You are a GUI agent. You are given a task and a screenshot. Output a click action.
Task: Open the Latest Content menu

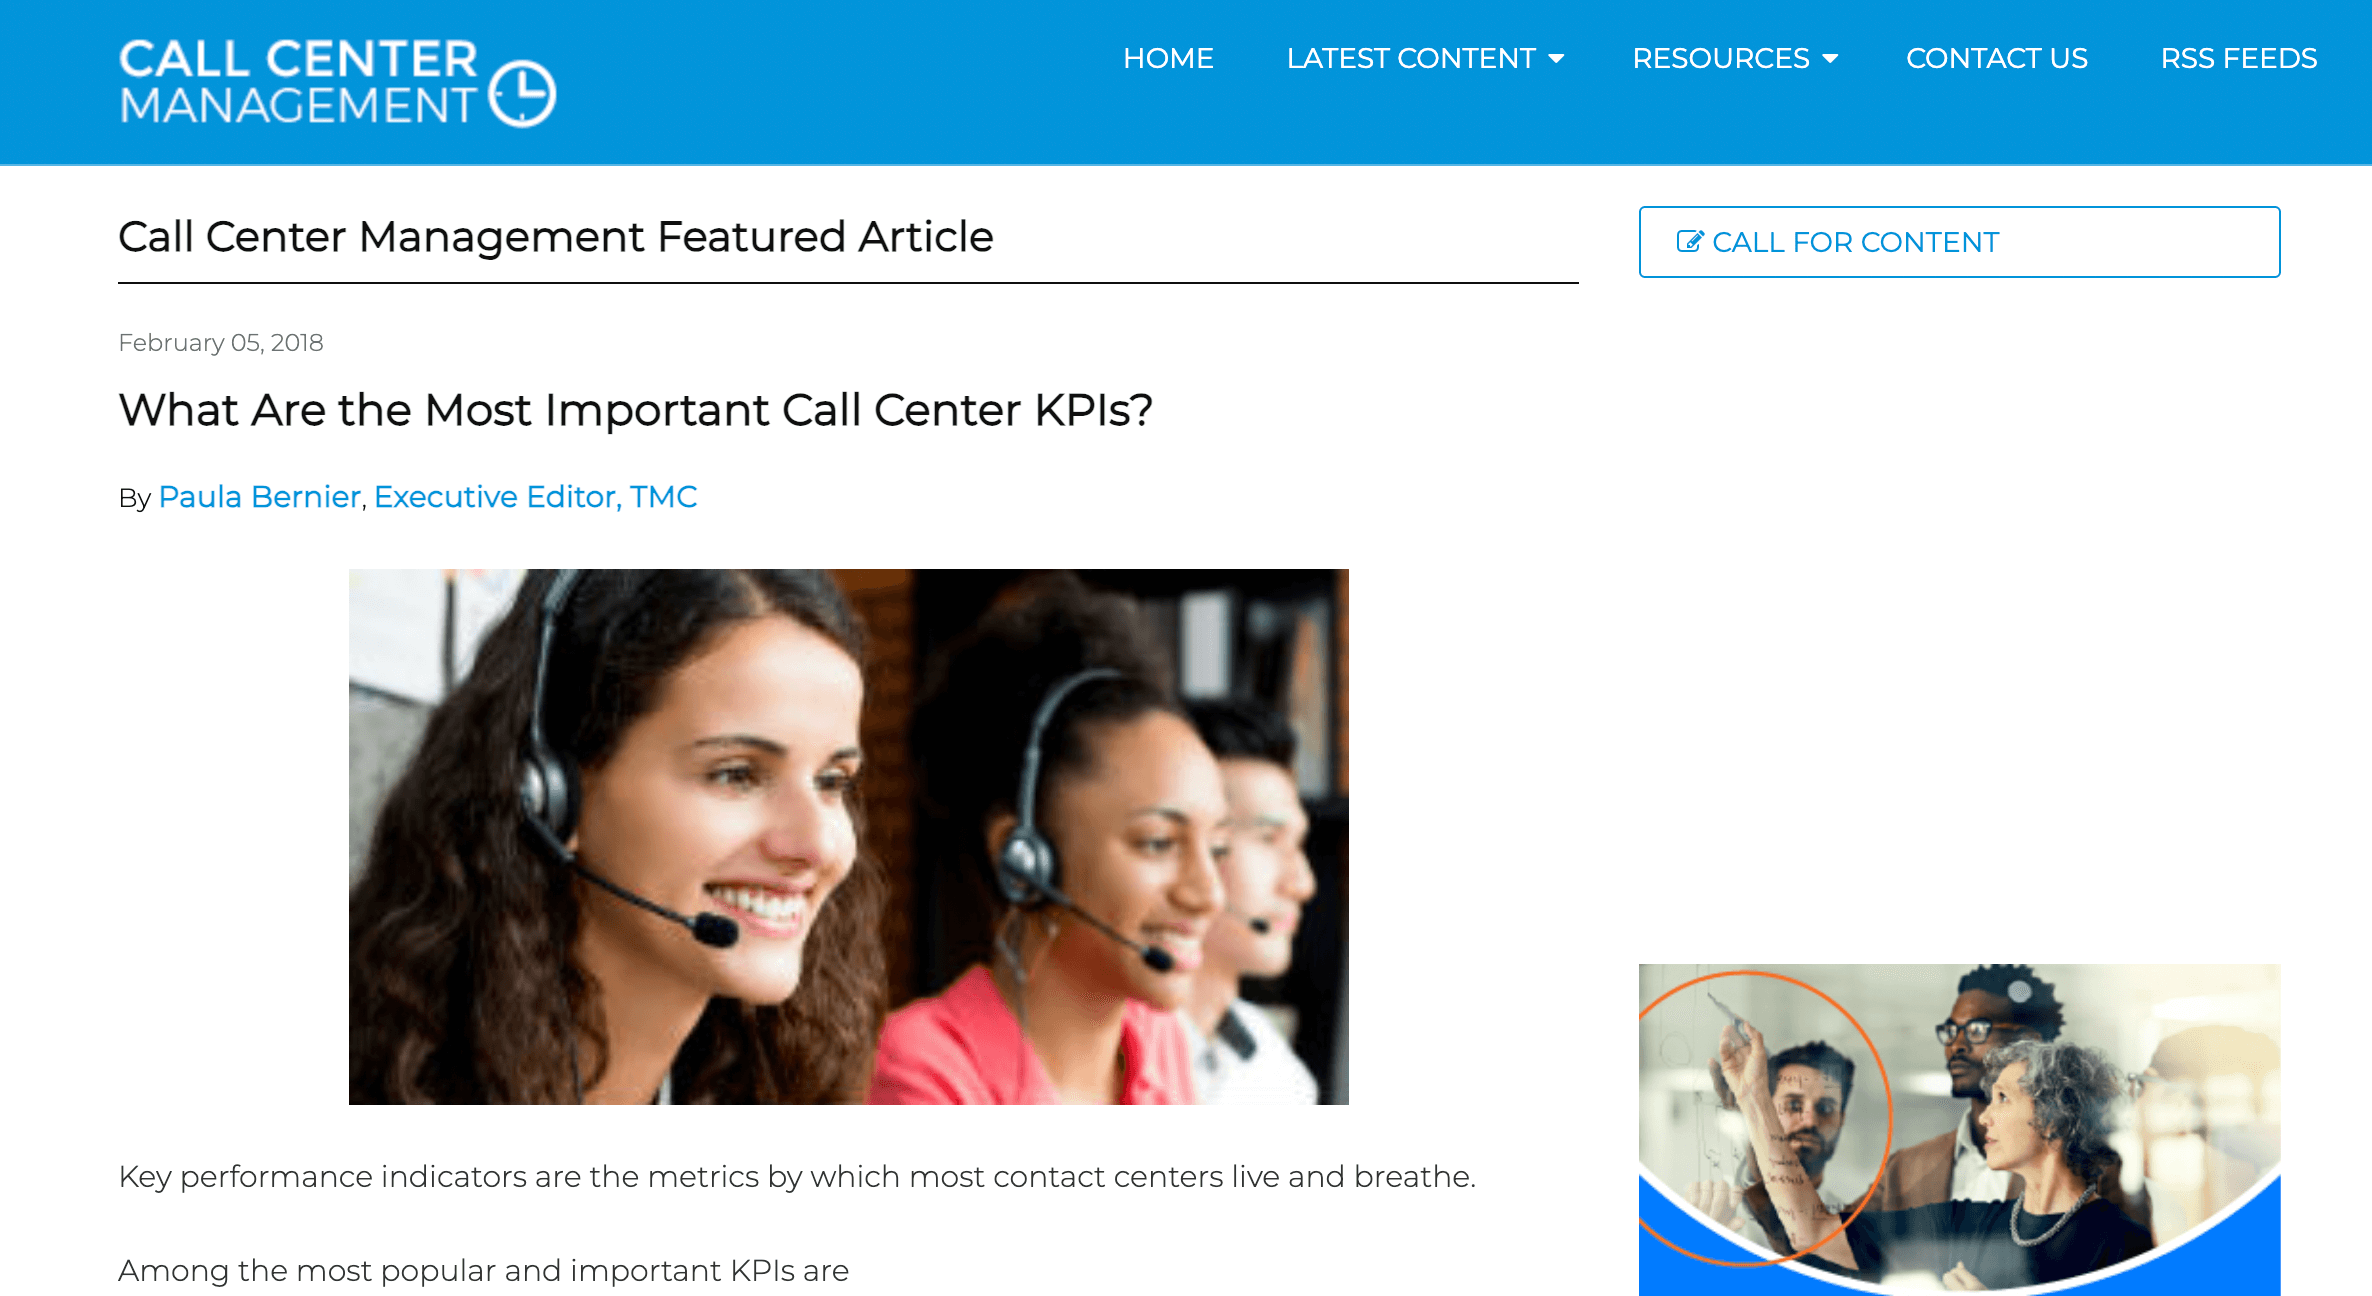[1411, 58]
